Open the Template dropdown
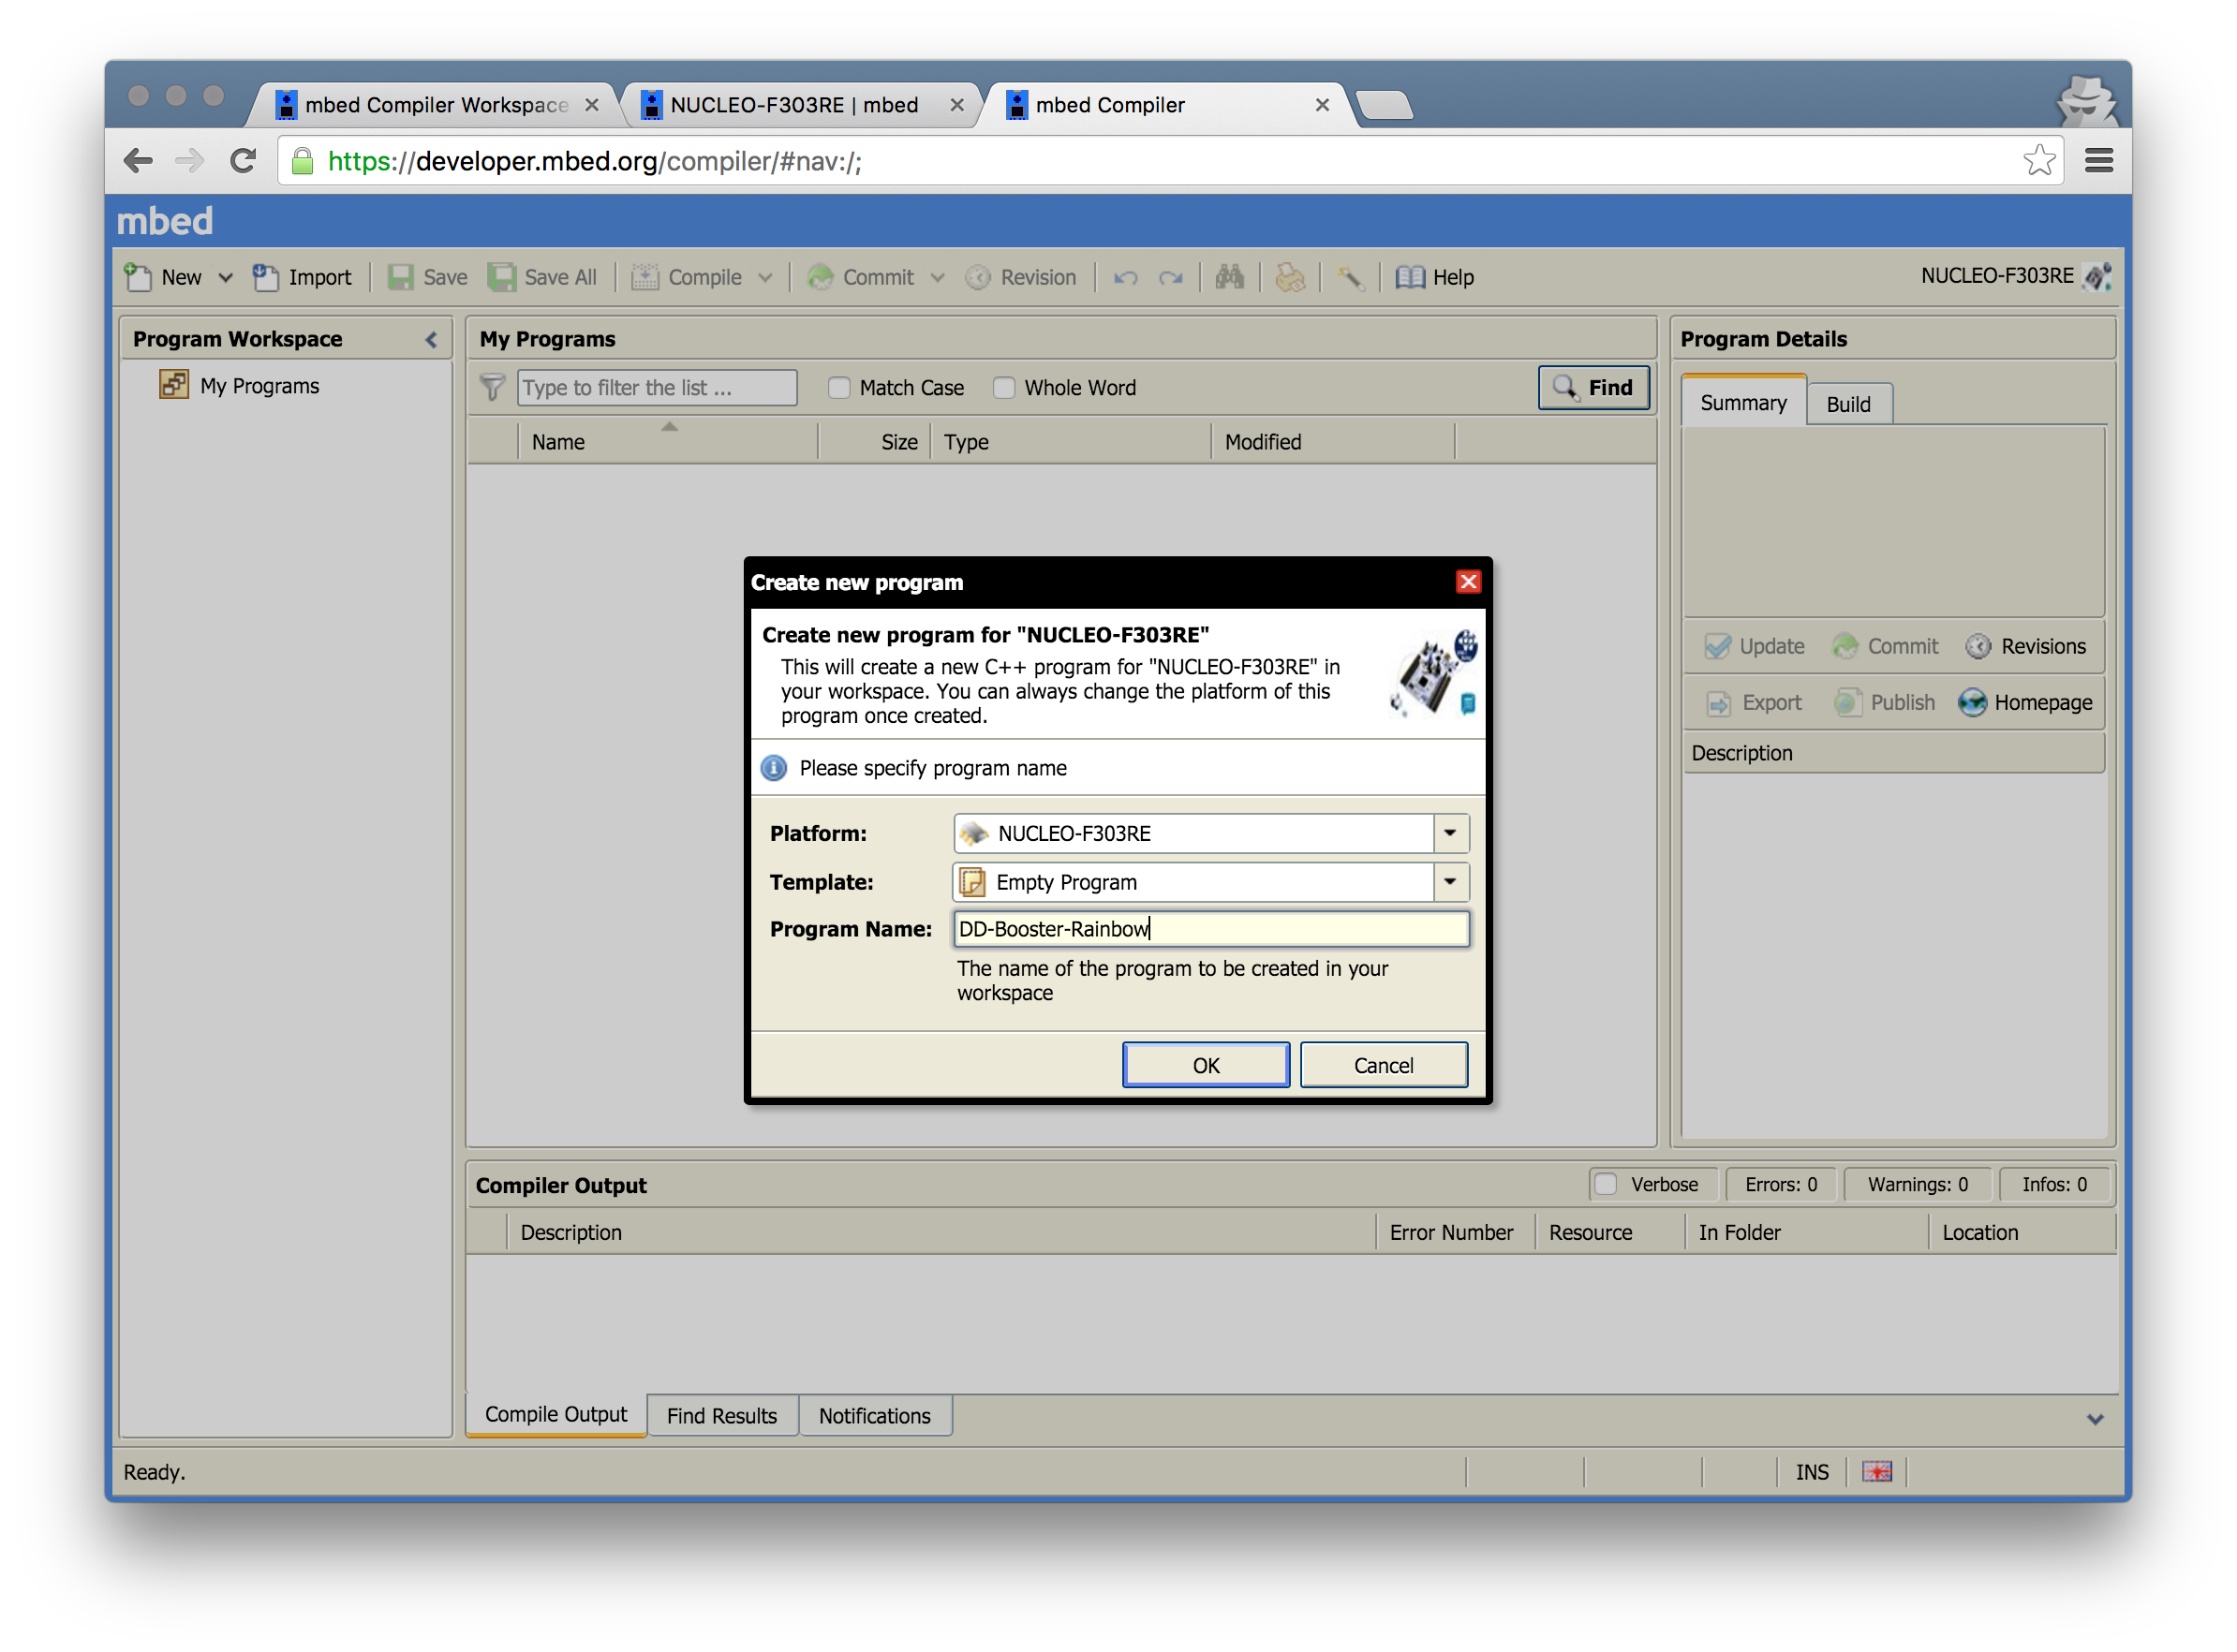This screenshot has height=1652, width=2237. pyautogui.click(x=1450, y=882)
